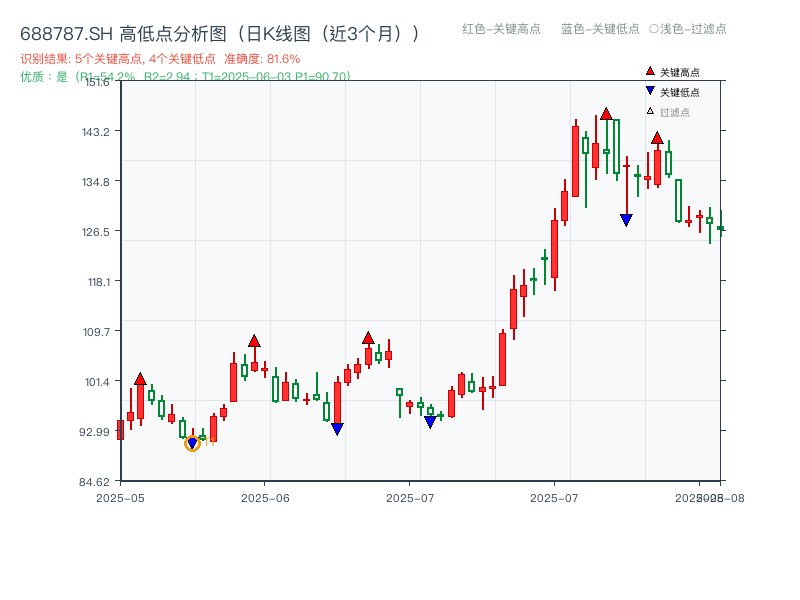Click the 识别结果 summary line
The width and height of the screenshot is (800, 600).
[150, 58]
